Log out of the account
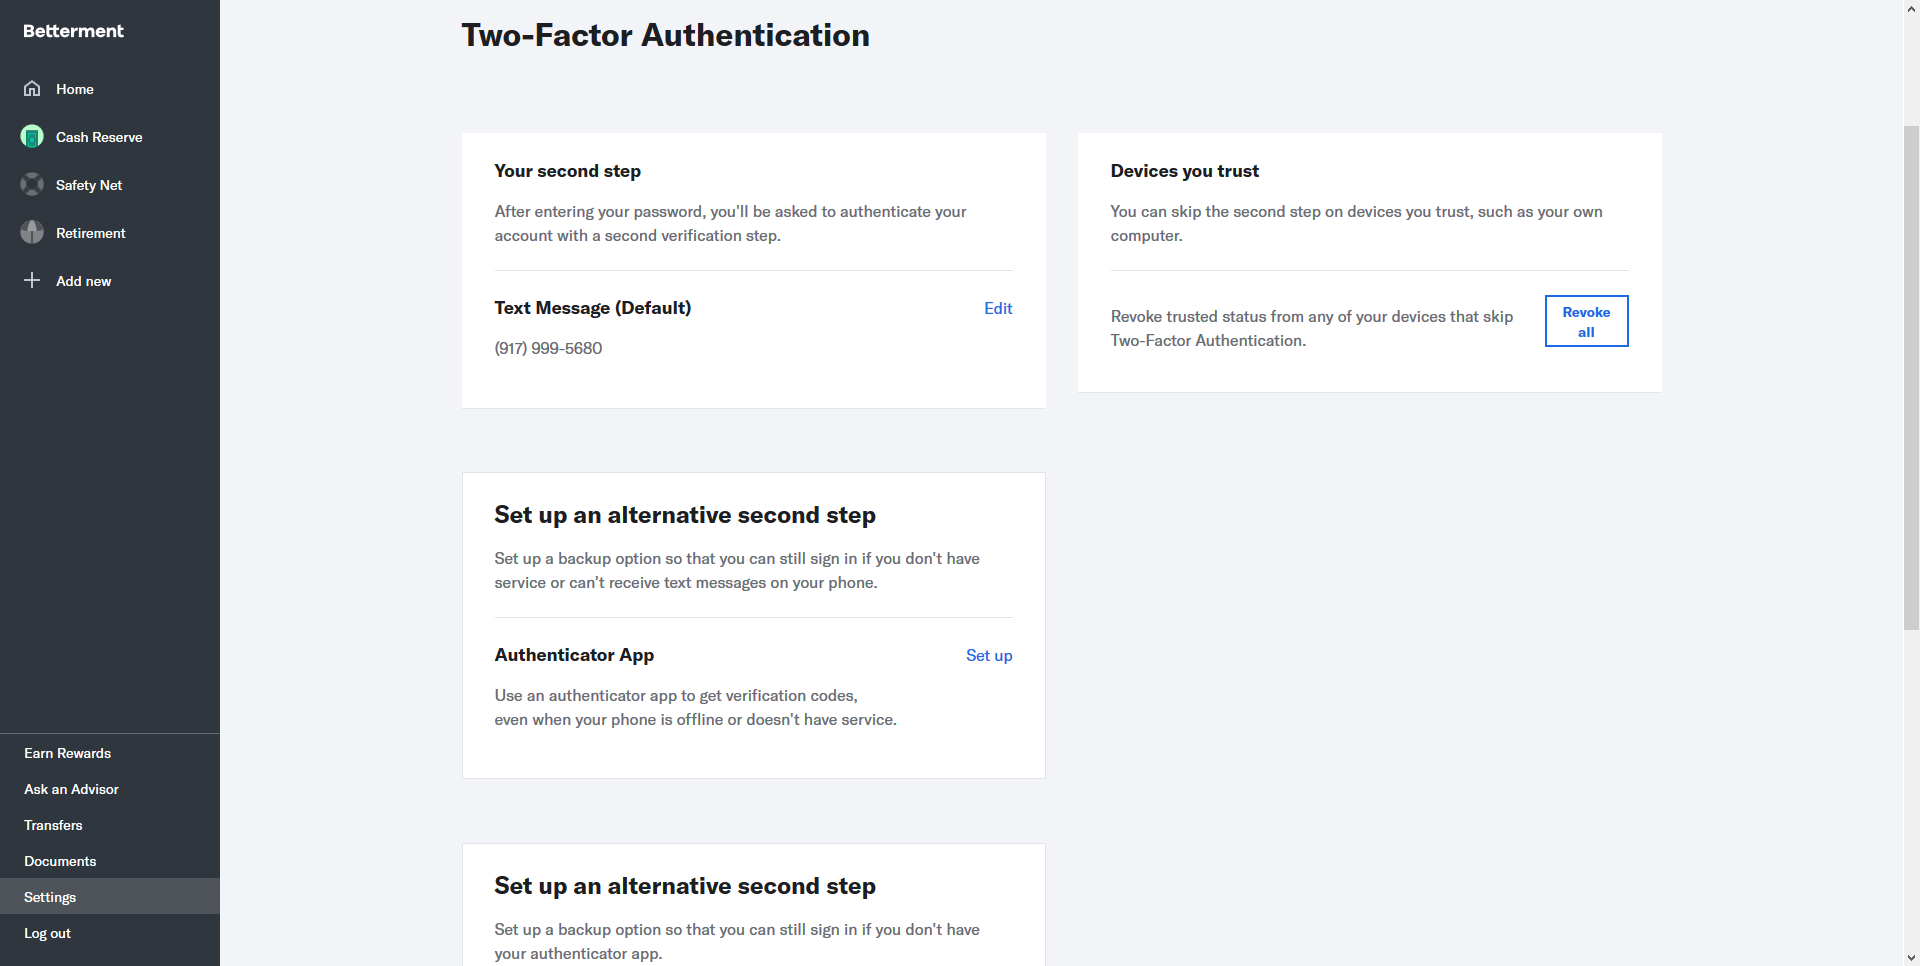 click(47, 933)
